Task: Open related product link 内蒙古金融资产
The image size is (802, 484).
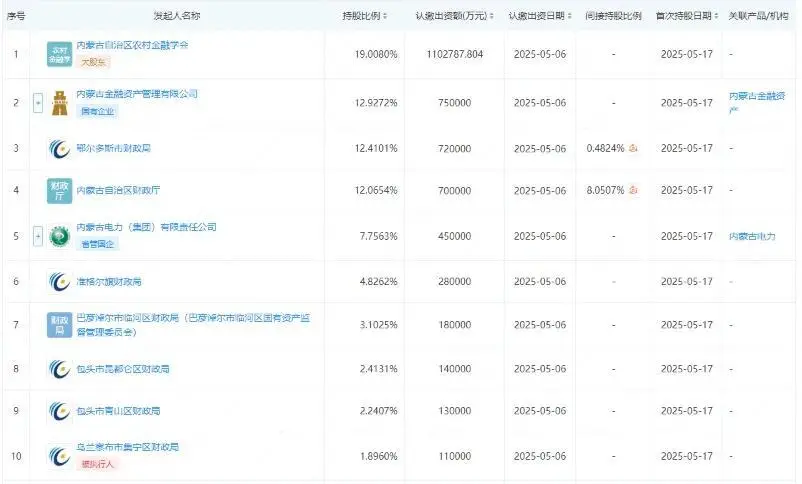Action: [757, 102]
